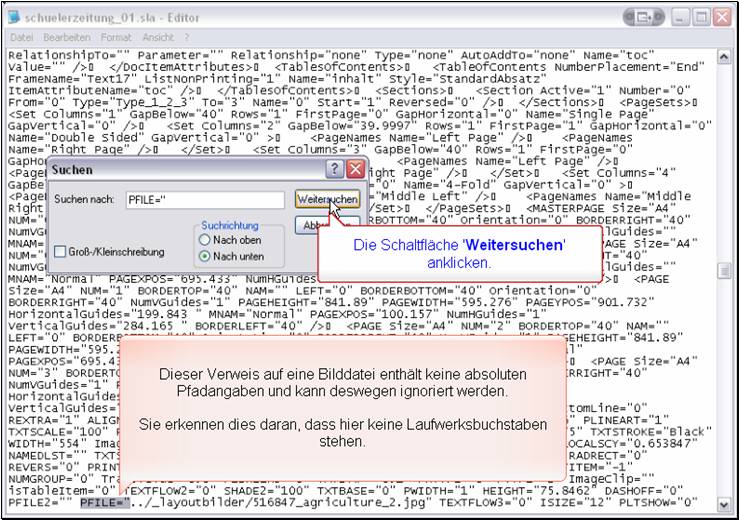Maximize the editor window
Screen dimensions: 739x520
click(x=702, y=17)
